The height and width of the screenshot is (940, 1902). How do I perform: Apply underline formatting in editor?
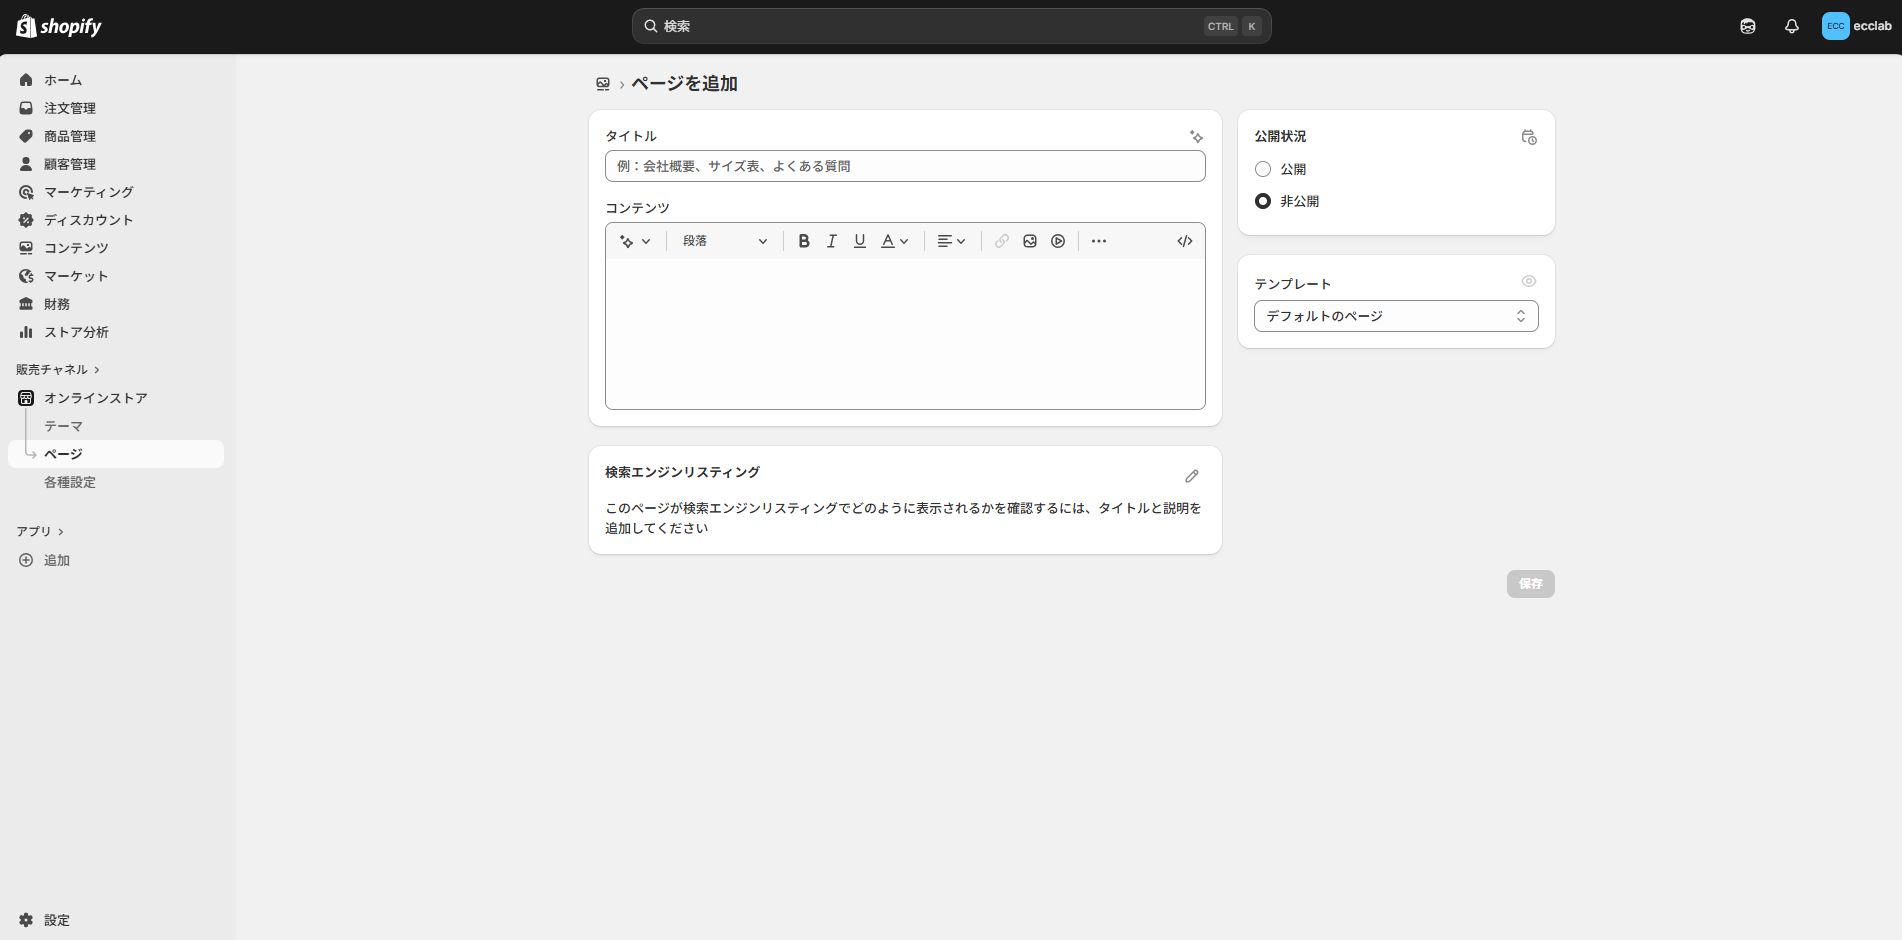click(x=859, y=241)
